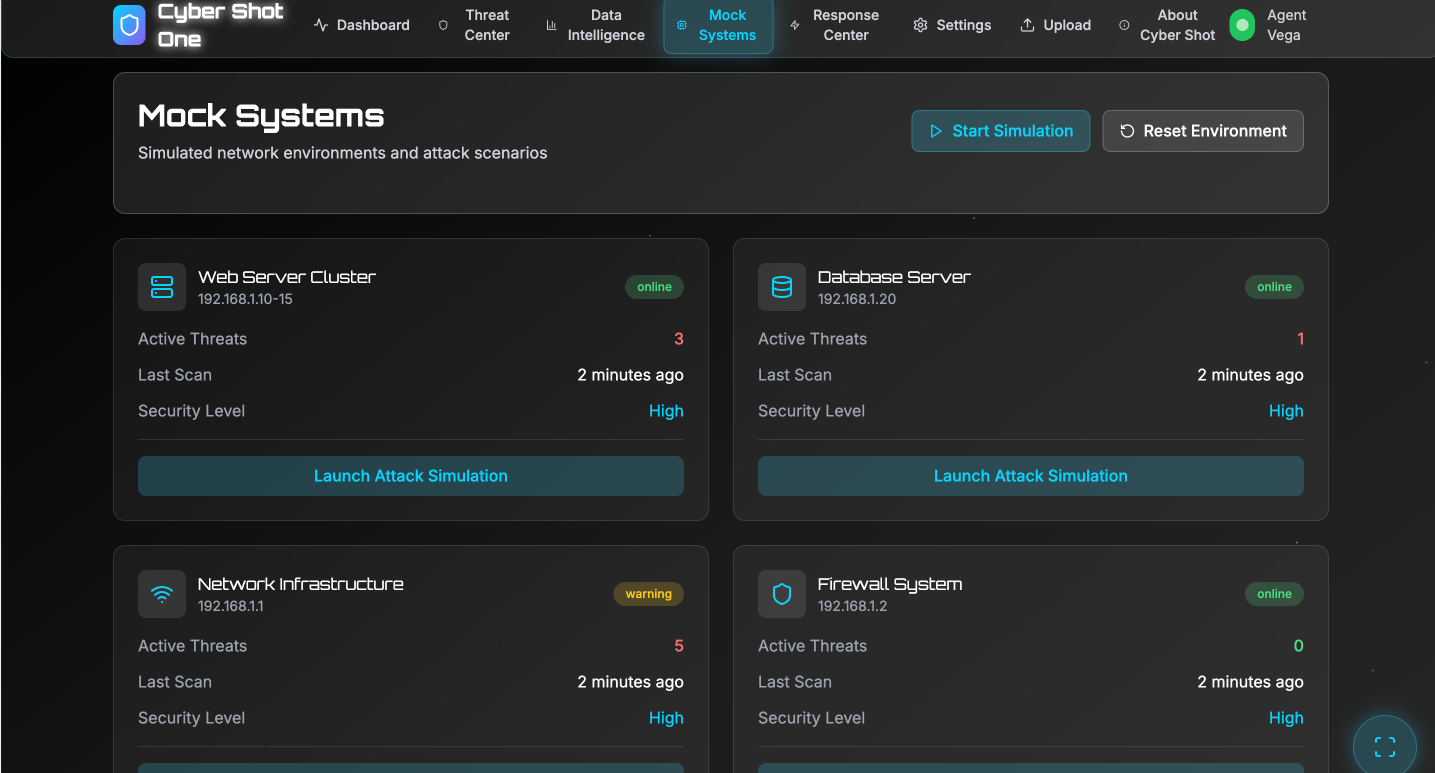Click the Cyber Shot One brand title
This screenshot has height=773, width=1435.
(221, 25)
